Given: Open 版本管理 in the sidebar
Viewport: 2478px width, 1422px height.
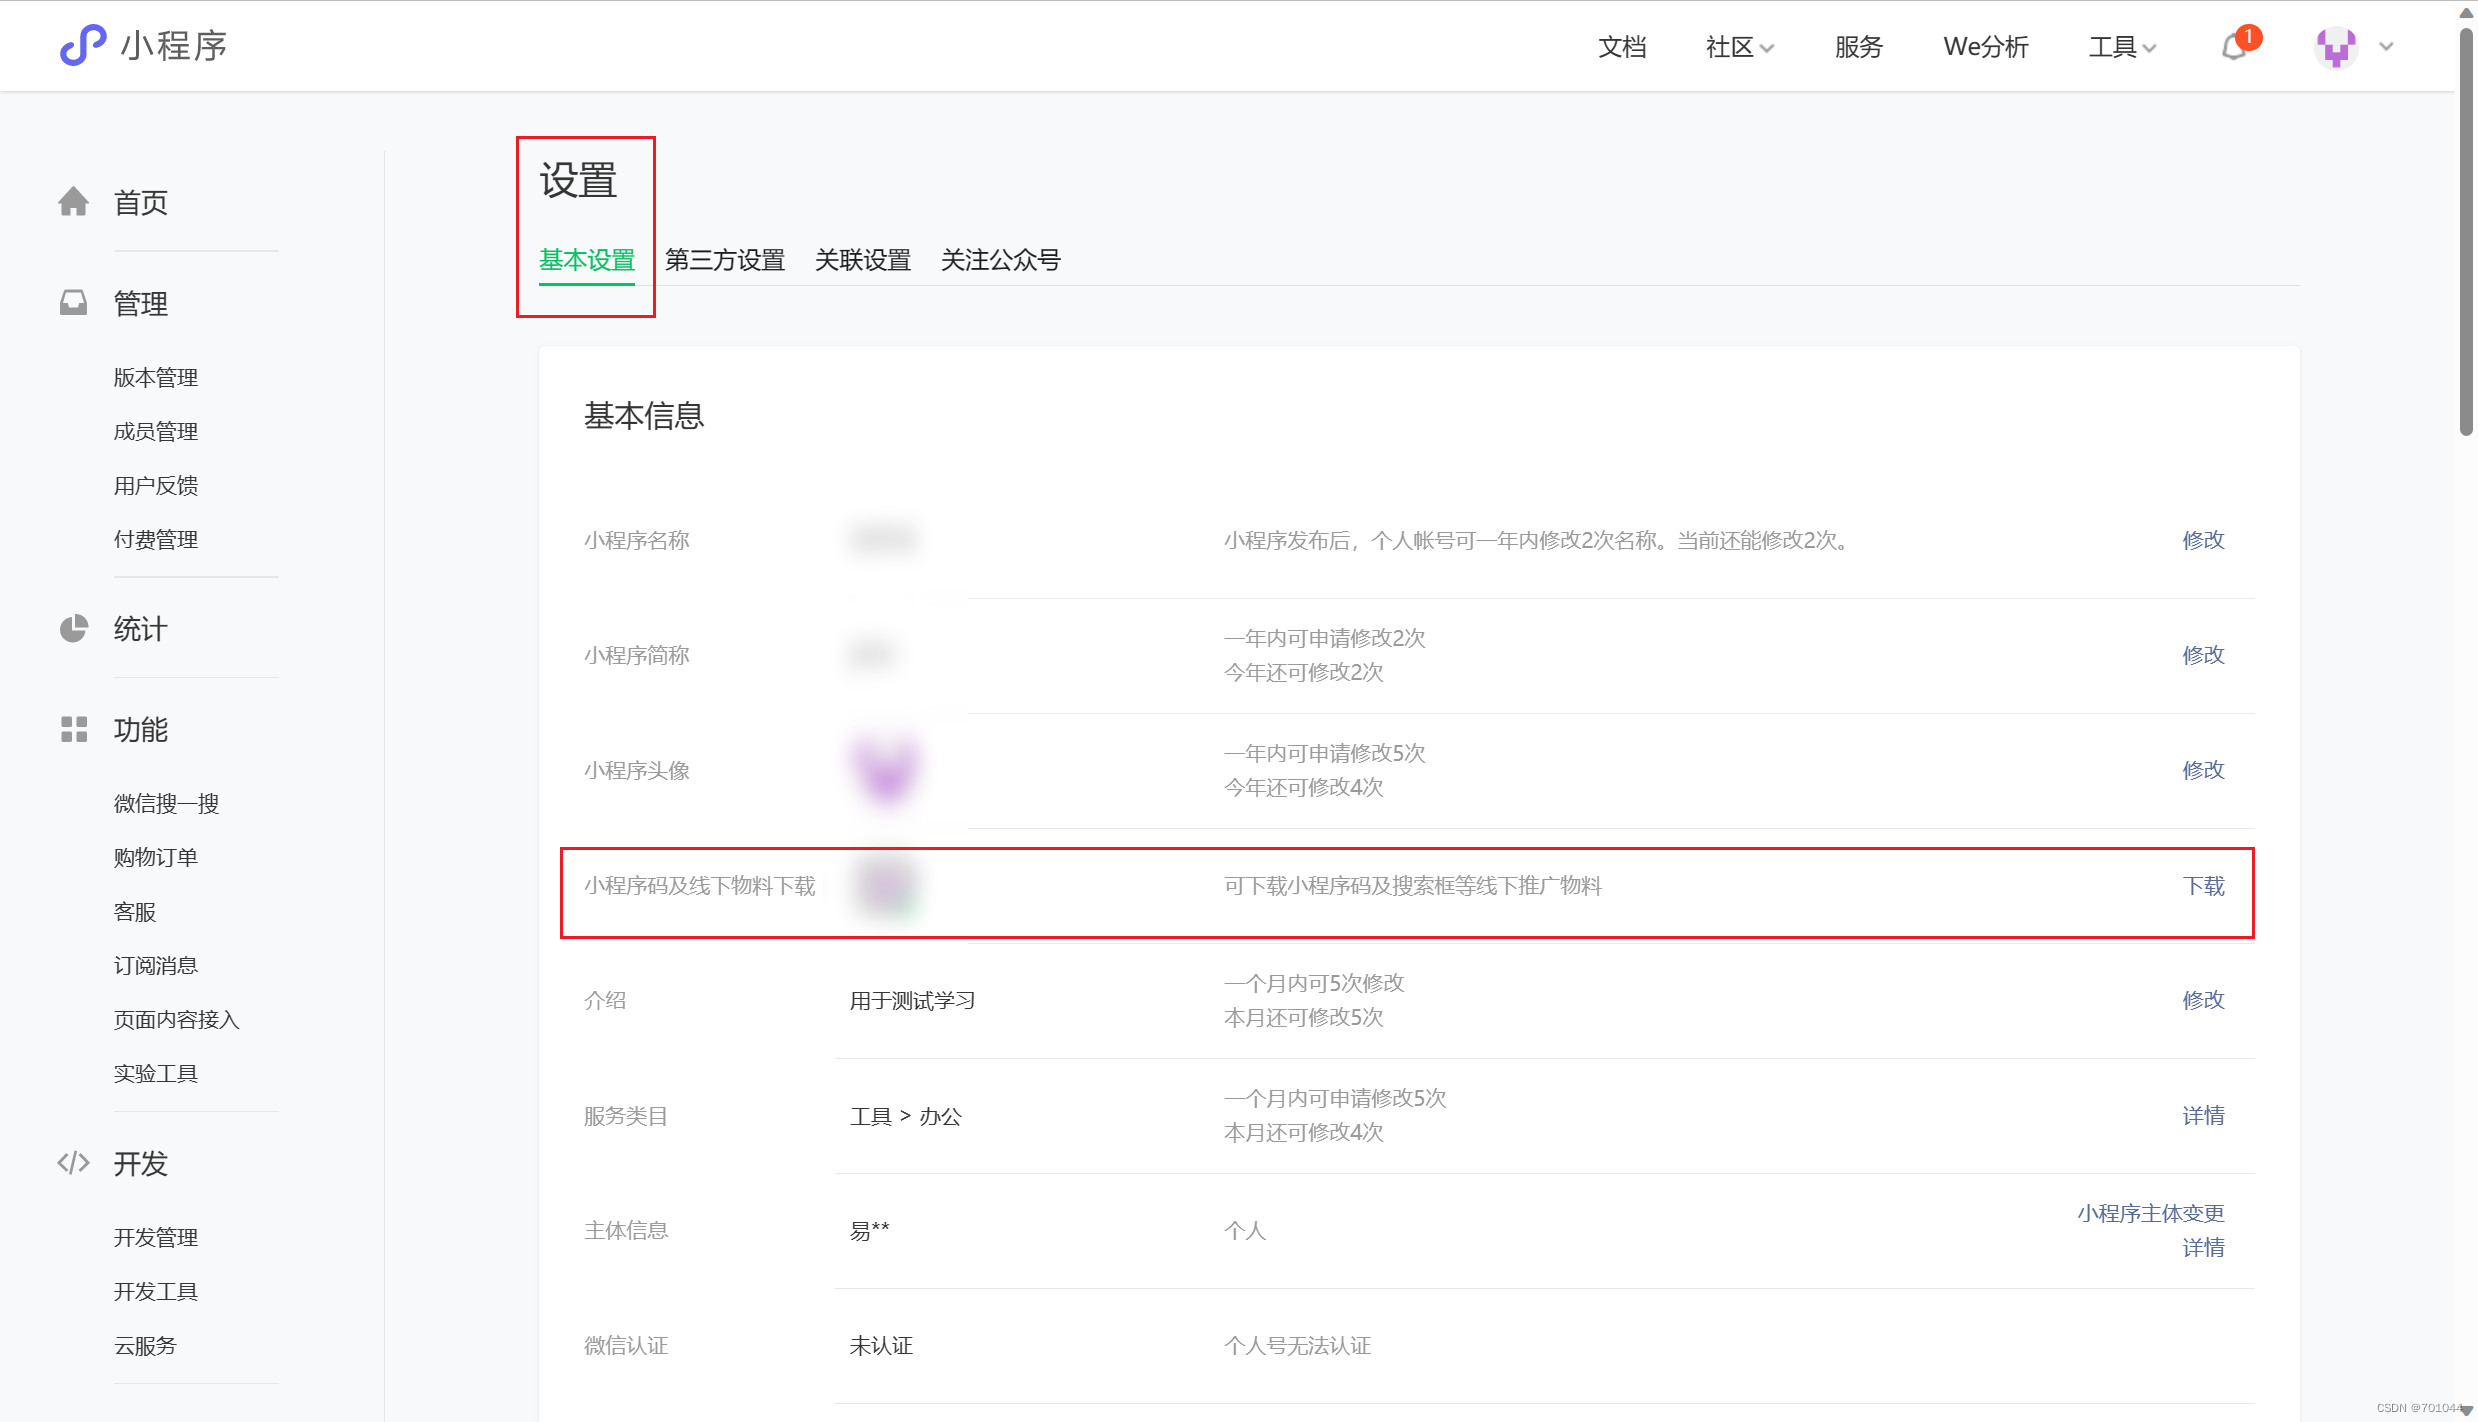Looking at the screenshot, I should [x=156, y=377].
